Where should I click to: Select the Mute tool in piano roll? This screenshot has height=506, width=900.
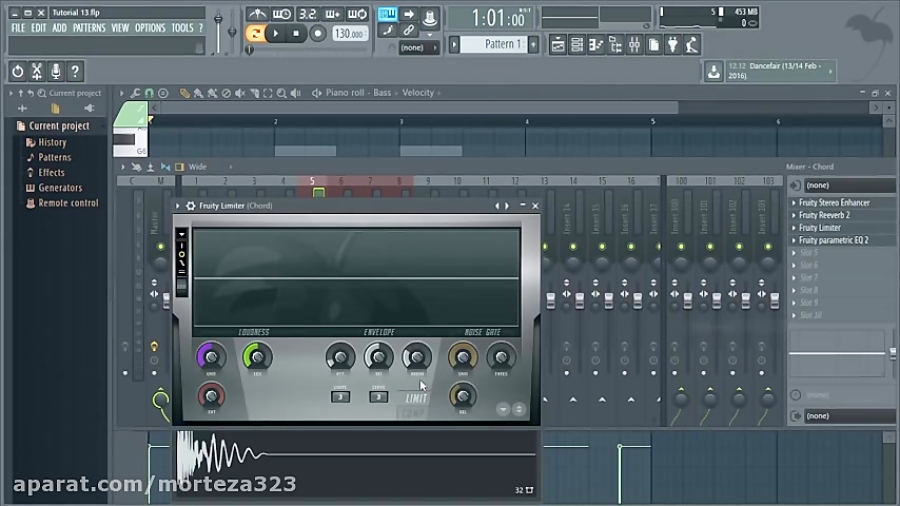(x=240, y=93)
